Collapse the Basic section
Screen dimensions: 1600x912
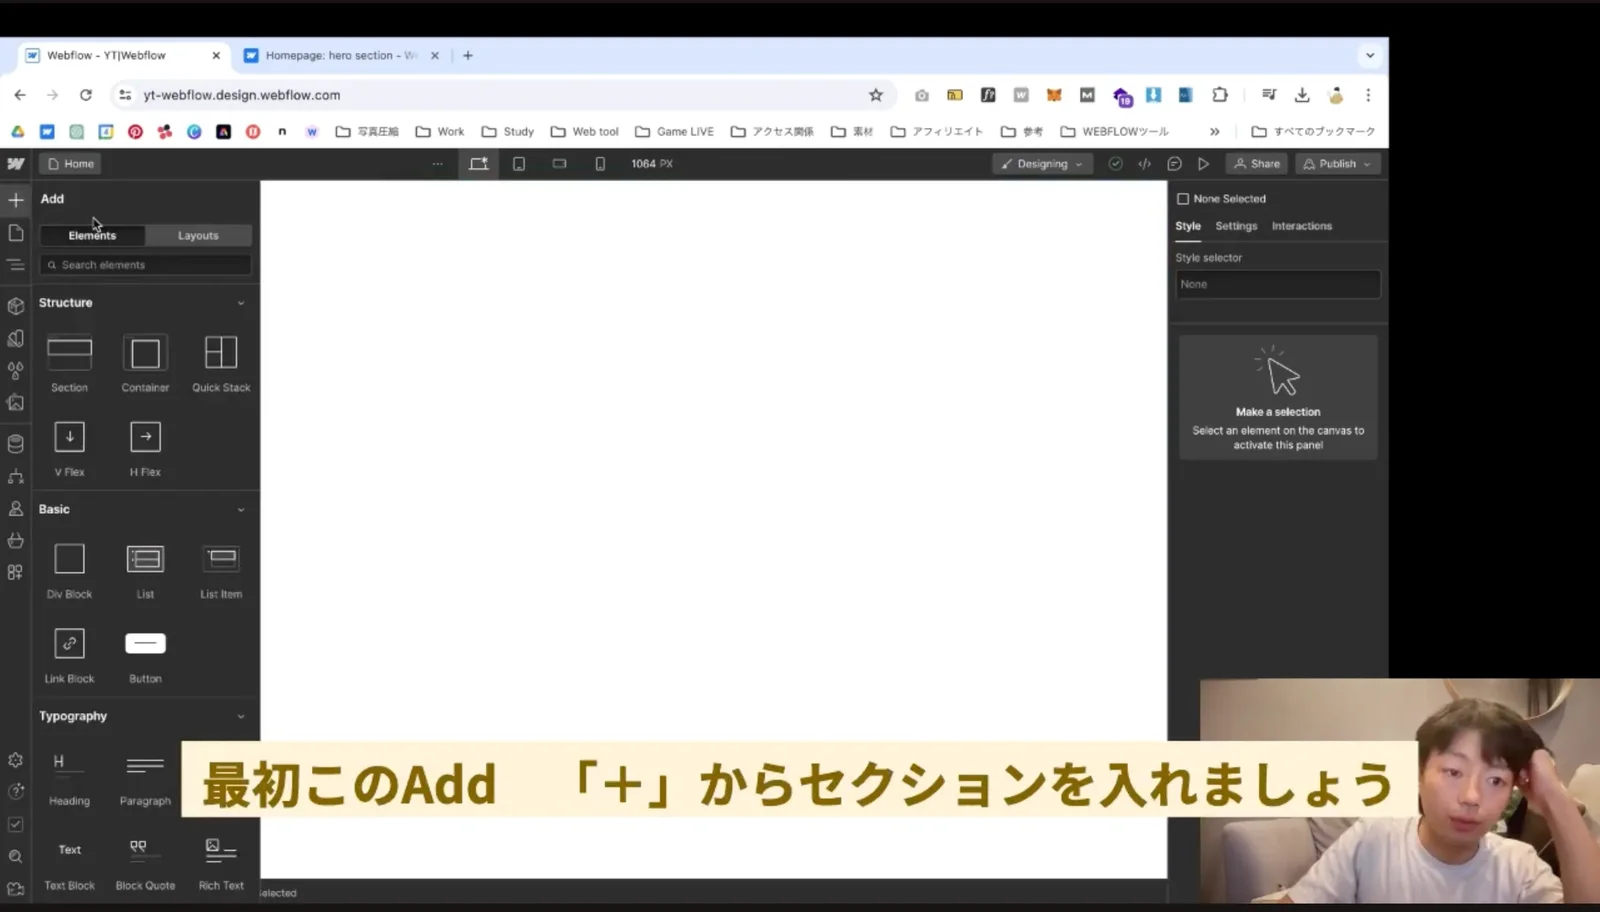pyautogui.click(x=241, y=510)
